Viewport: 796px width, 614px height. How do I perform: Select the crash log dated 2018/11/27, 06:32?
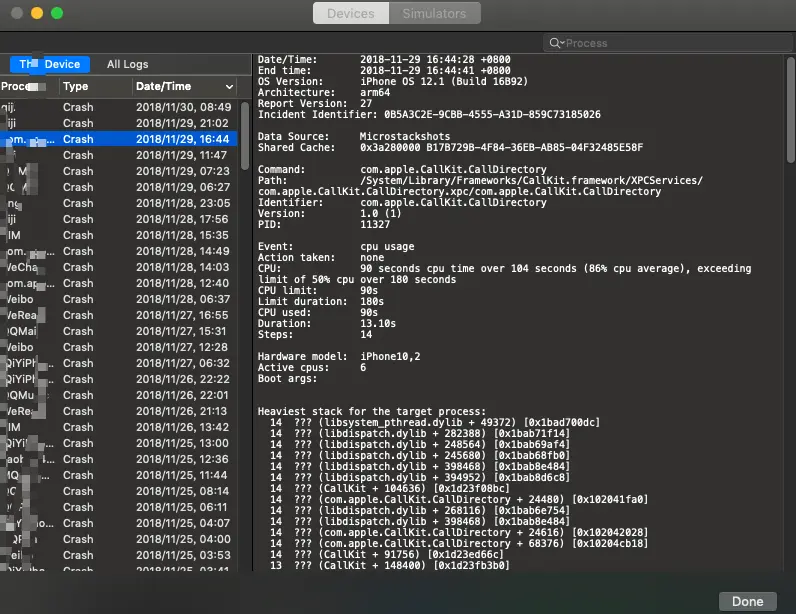[x=119, y=363]
